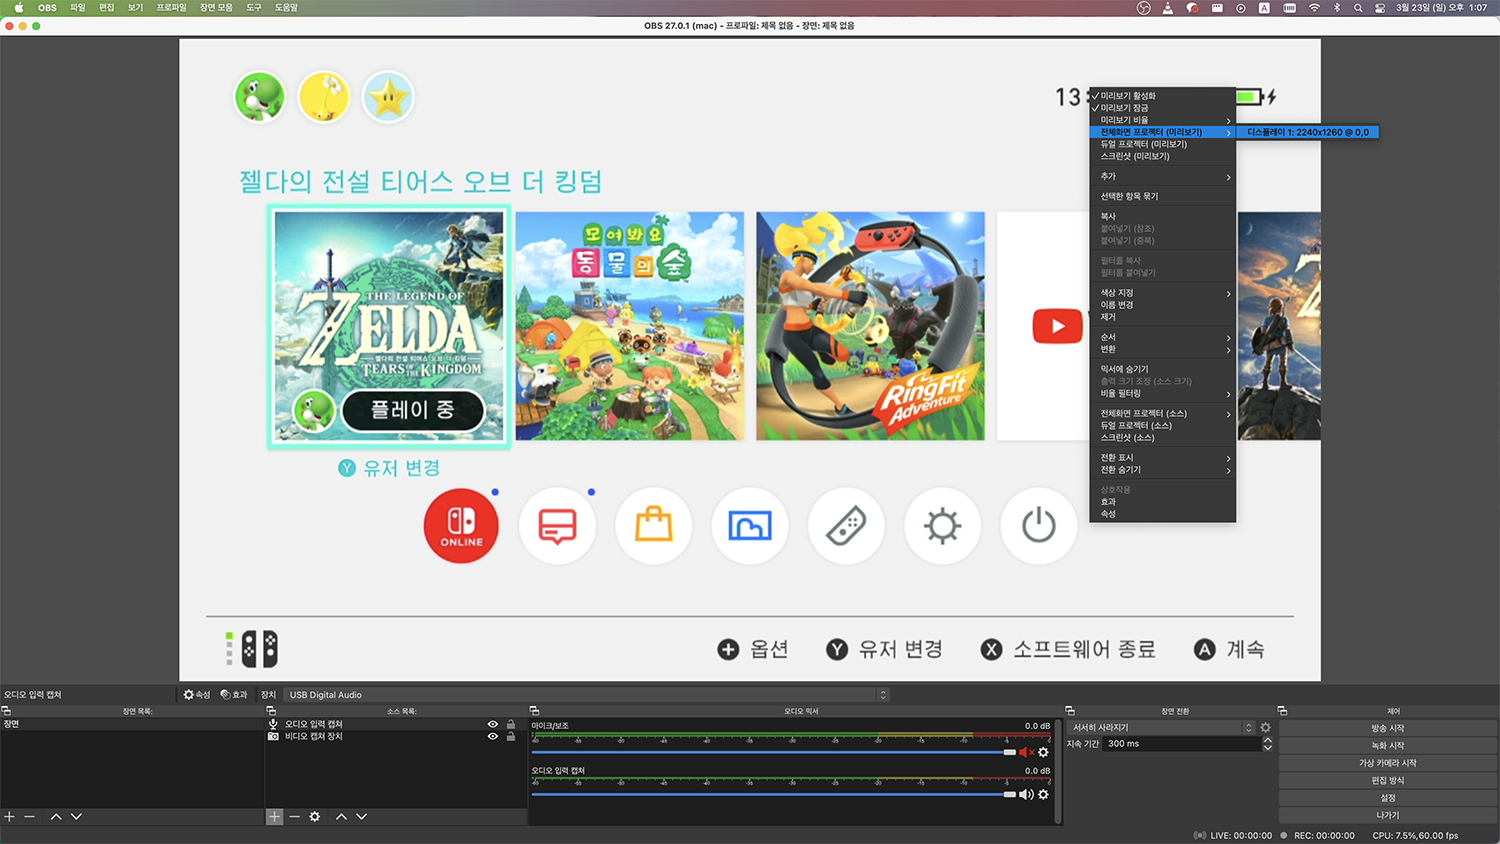Select 스크린샷 (미리보기) in the context menu

click(1162, 156)
